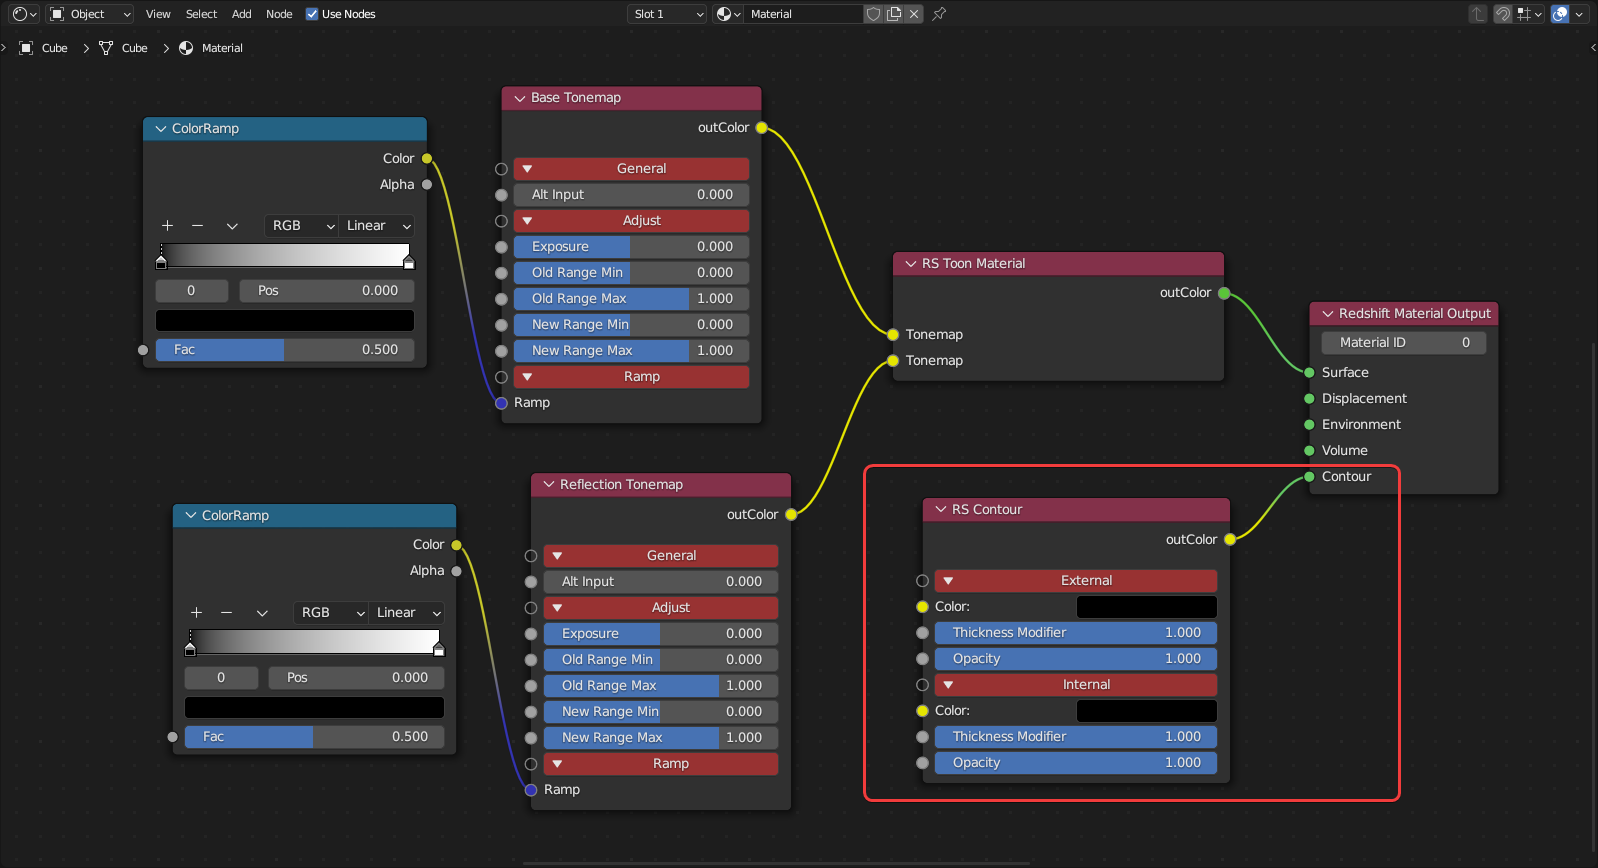Click the Ramp input socket on Base Tonemap
The height and width of the screenshot is (868, 1598).
[x=501, y=403]
